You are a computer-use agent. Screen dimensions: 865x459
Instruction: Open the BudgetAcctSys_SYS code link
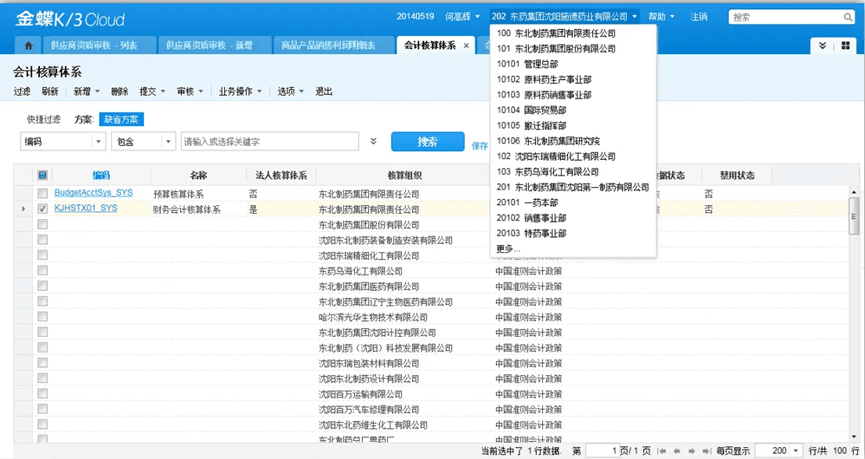pyautogui.click(x=93, y=193)
